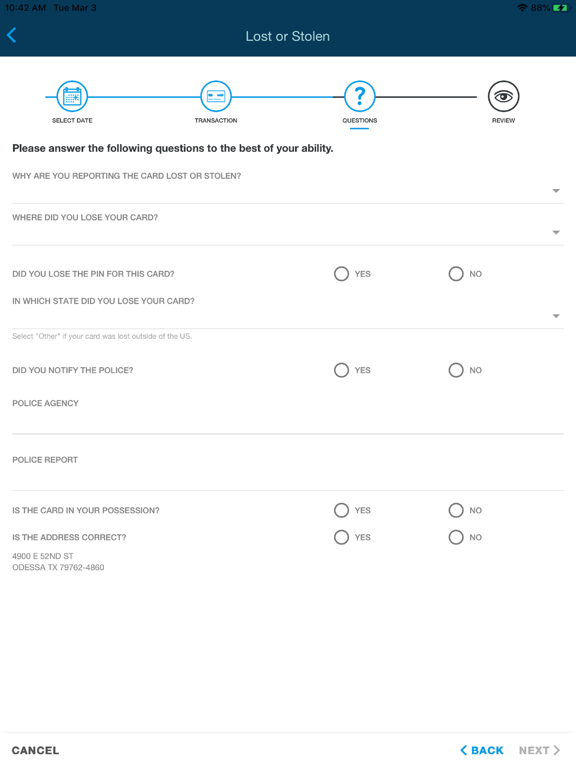Click the Questions step label
The height and width of the screenshot is (768, 576).
click(360, 120)
